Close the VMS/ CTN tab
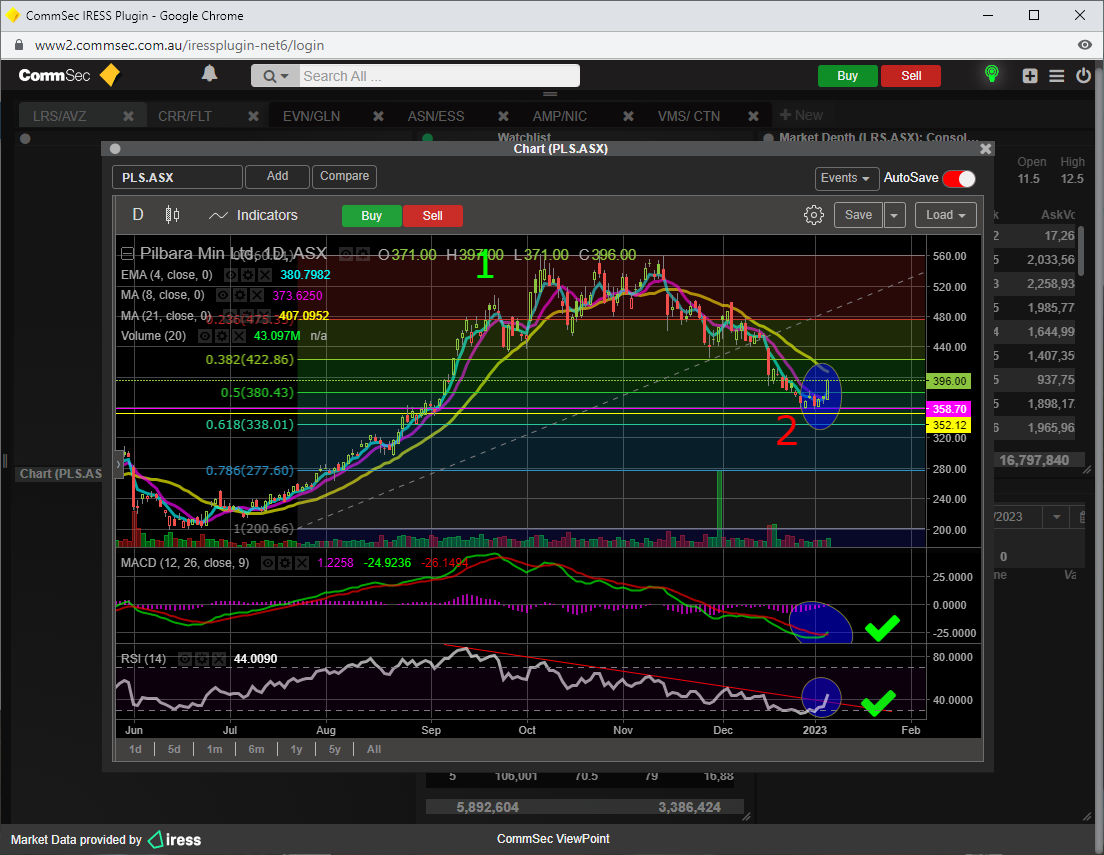The height and width of the screenshot is (855, 1104). 753,116
